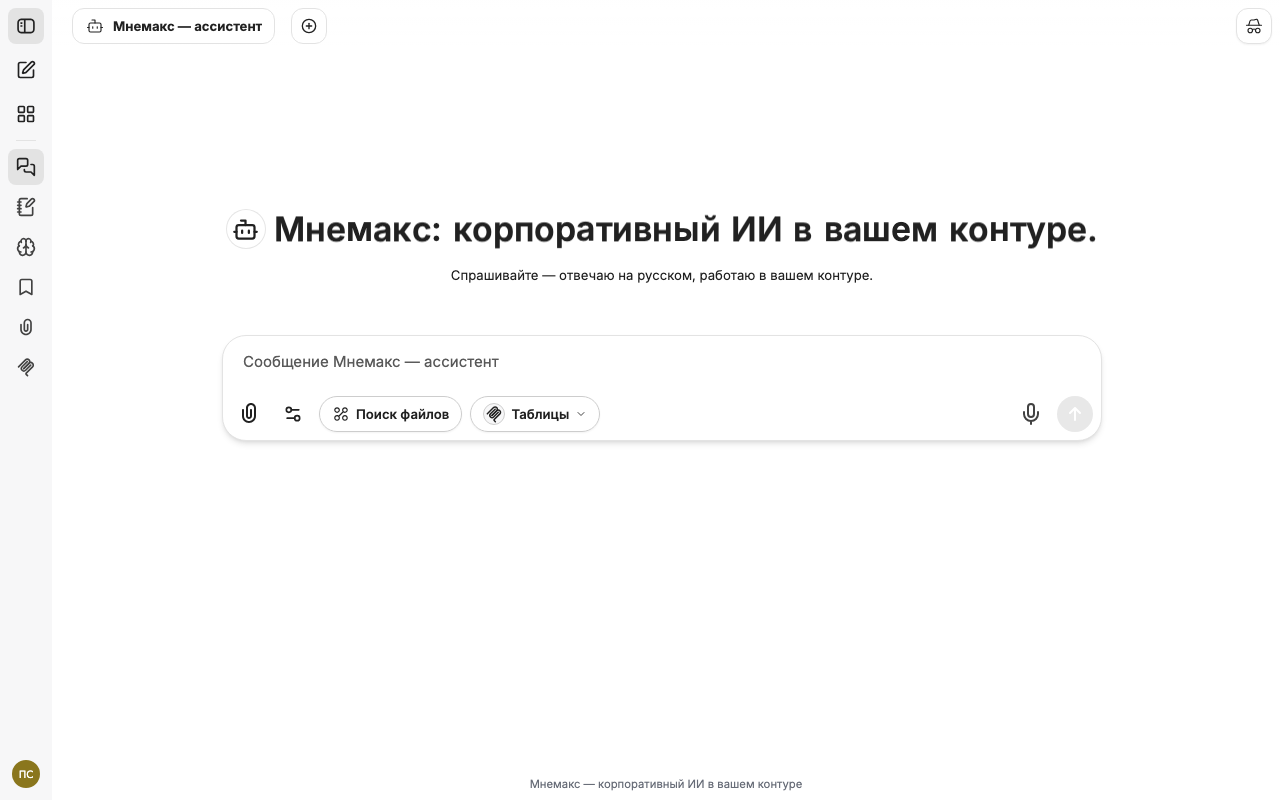Image resolution: width=1280 pixels, height=800 pixels.
Task: Open the apps grid icon in sidebar
Action: click(26, 114)
